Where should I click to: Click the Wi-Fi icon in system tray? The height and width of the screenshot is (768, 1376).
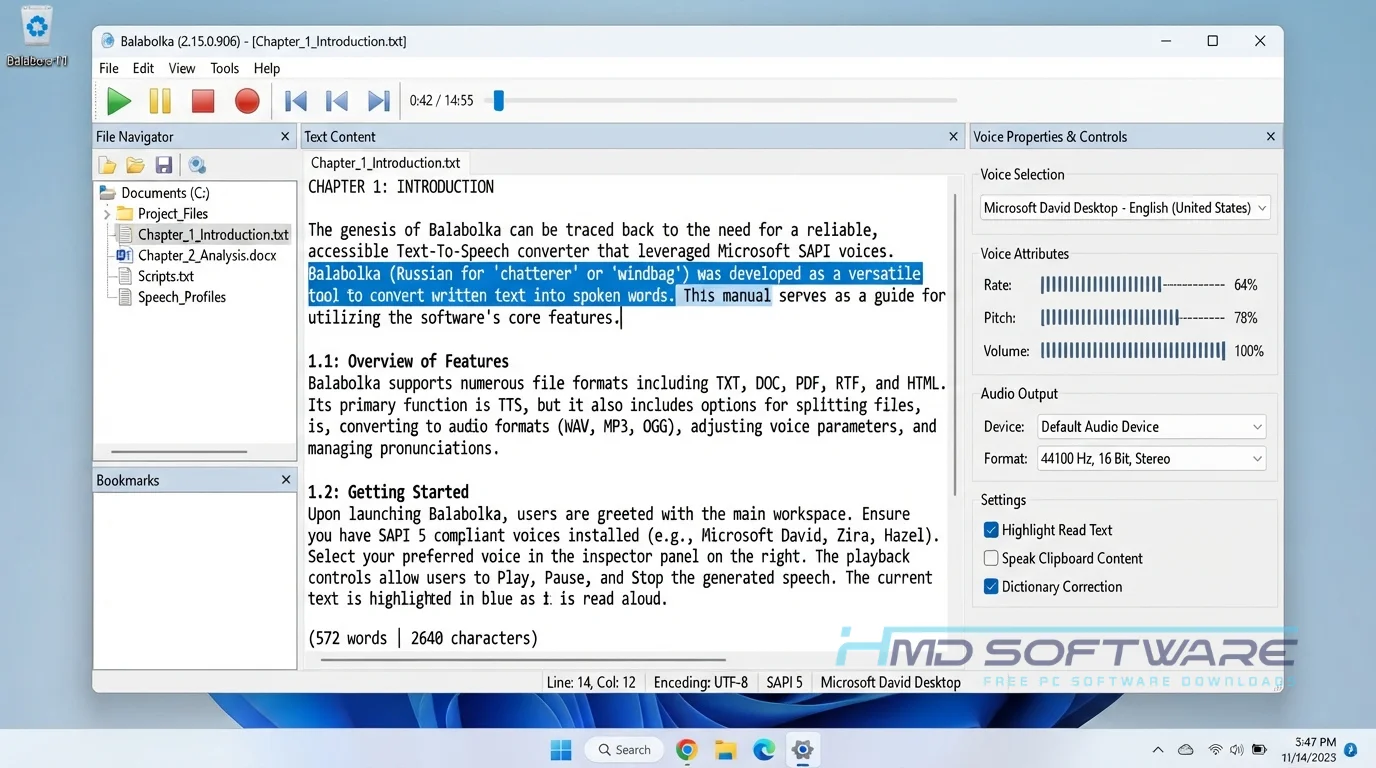pos(1215,750)
